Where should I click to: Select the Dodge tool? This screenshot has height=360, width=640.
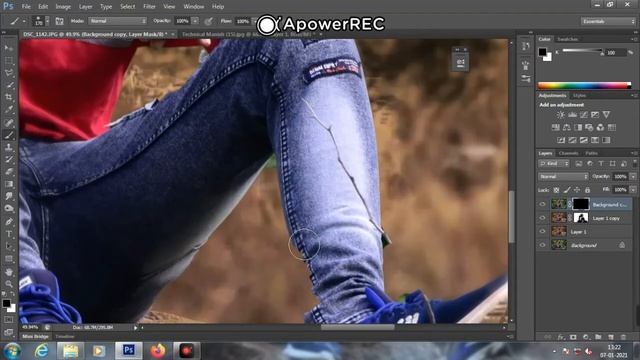tap(9, 208)
